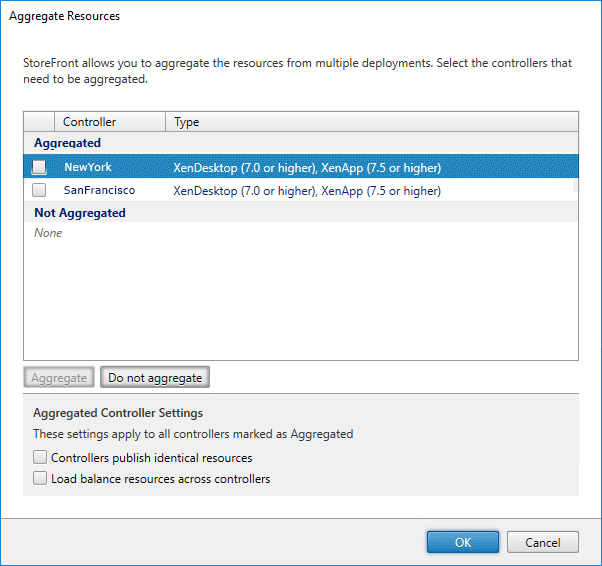Image resolution: width=602 pixels, height=566 pixels.
Task: Enable Load balance resources across controllers
Action: pyautogui.click(x=40, y=478)
